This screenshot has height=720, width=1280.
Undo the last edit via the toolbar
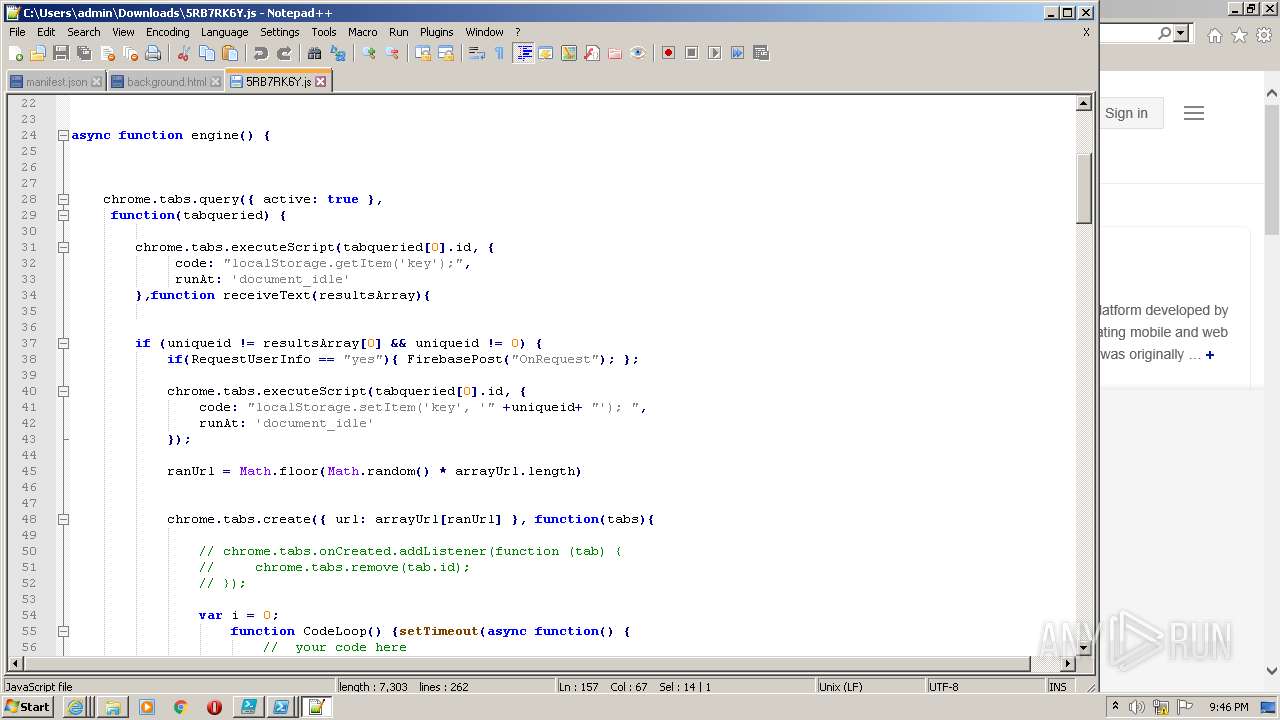pos(261,53)
